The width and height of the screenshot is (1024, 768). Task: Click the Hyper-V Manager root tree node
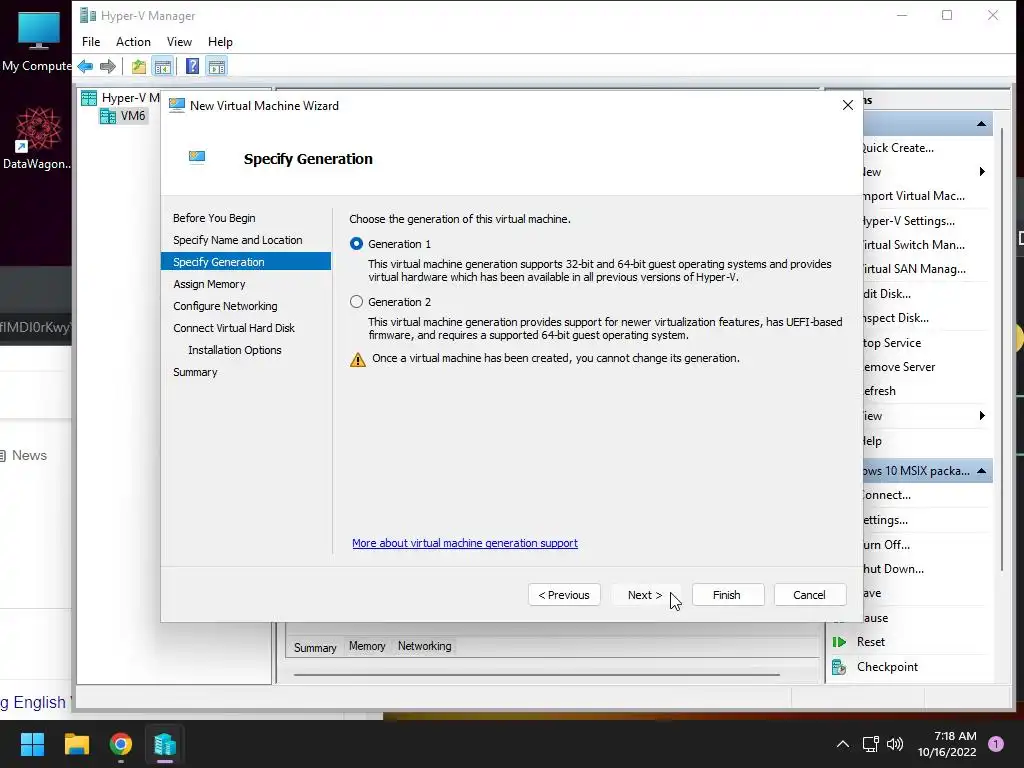point(121,98)
